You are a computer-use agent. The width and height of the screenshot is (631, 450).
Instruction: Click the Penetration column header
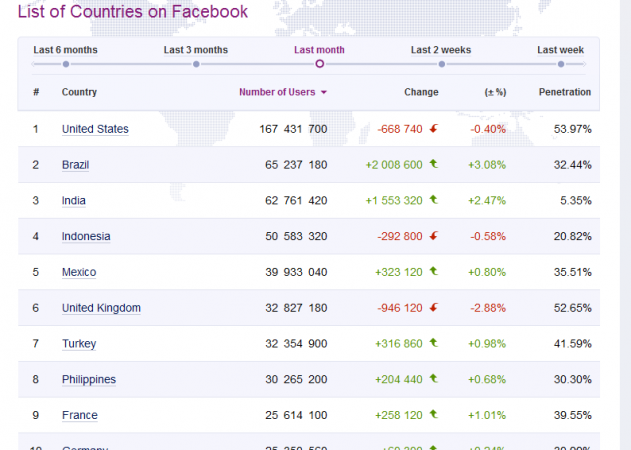point(564,92)
